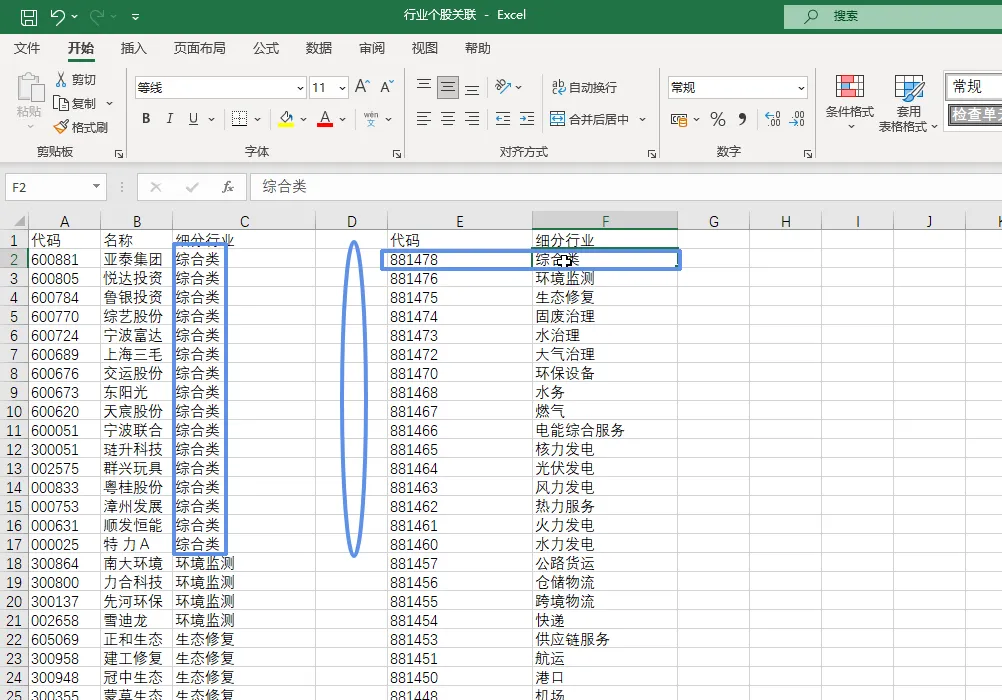
Task: Apply yellow fill color to cell
Action: (x=286, y=119)
